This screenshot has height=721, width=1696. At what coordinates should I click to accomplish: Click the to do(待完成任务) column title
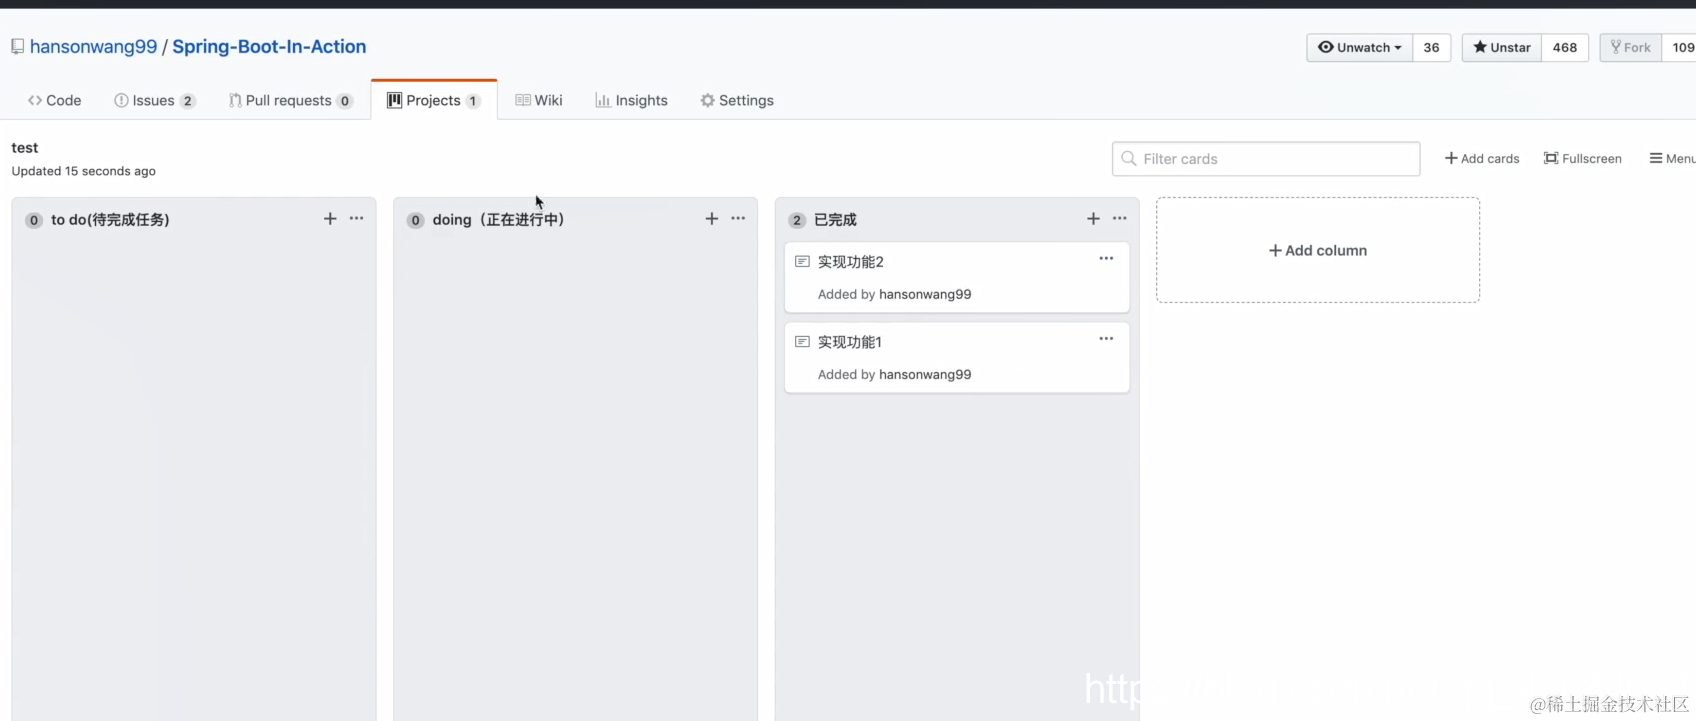pos(110,219)
